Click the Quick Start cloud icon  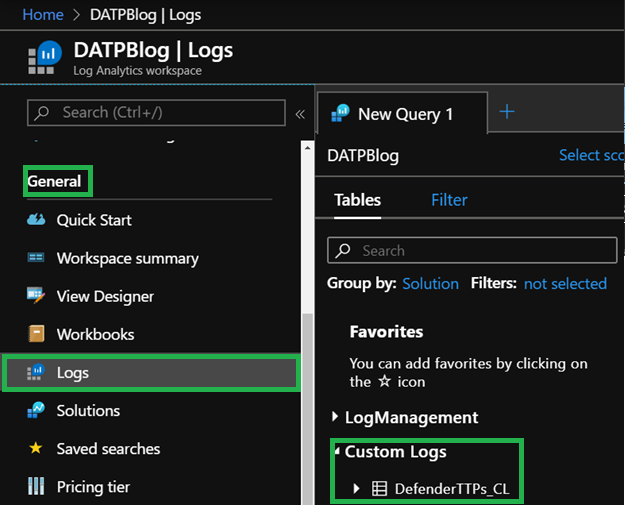[x=37, y=220]
